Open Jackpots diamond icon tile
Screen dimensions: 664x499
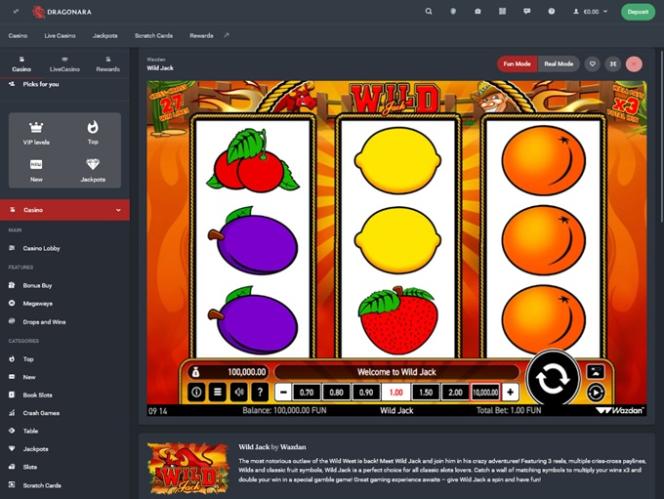(x=93, y=170)
